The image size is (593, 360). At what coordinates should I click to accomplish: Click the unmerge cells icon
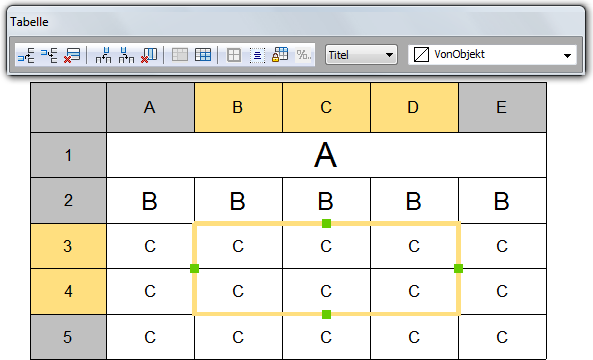pyautogui.click(x=203, y=55)
